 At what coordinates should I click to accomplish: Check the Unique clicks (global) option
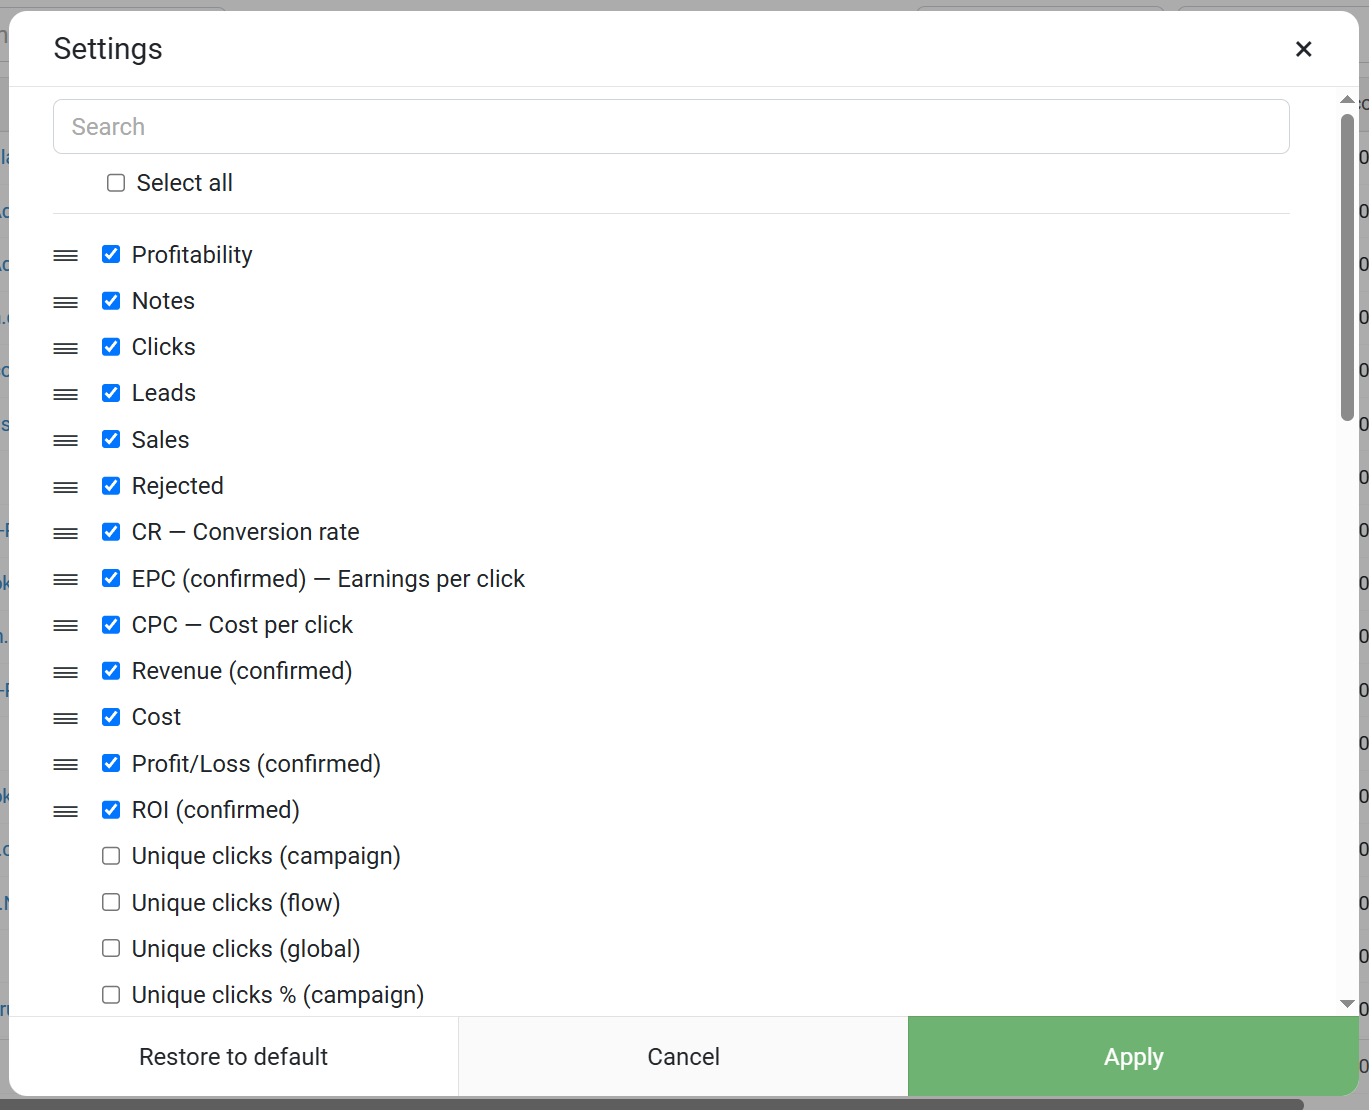pyautogui.click(x=111, y=948)
